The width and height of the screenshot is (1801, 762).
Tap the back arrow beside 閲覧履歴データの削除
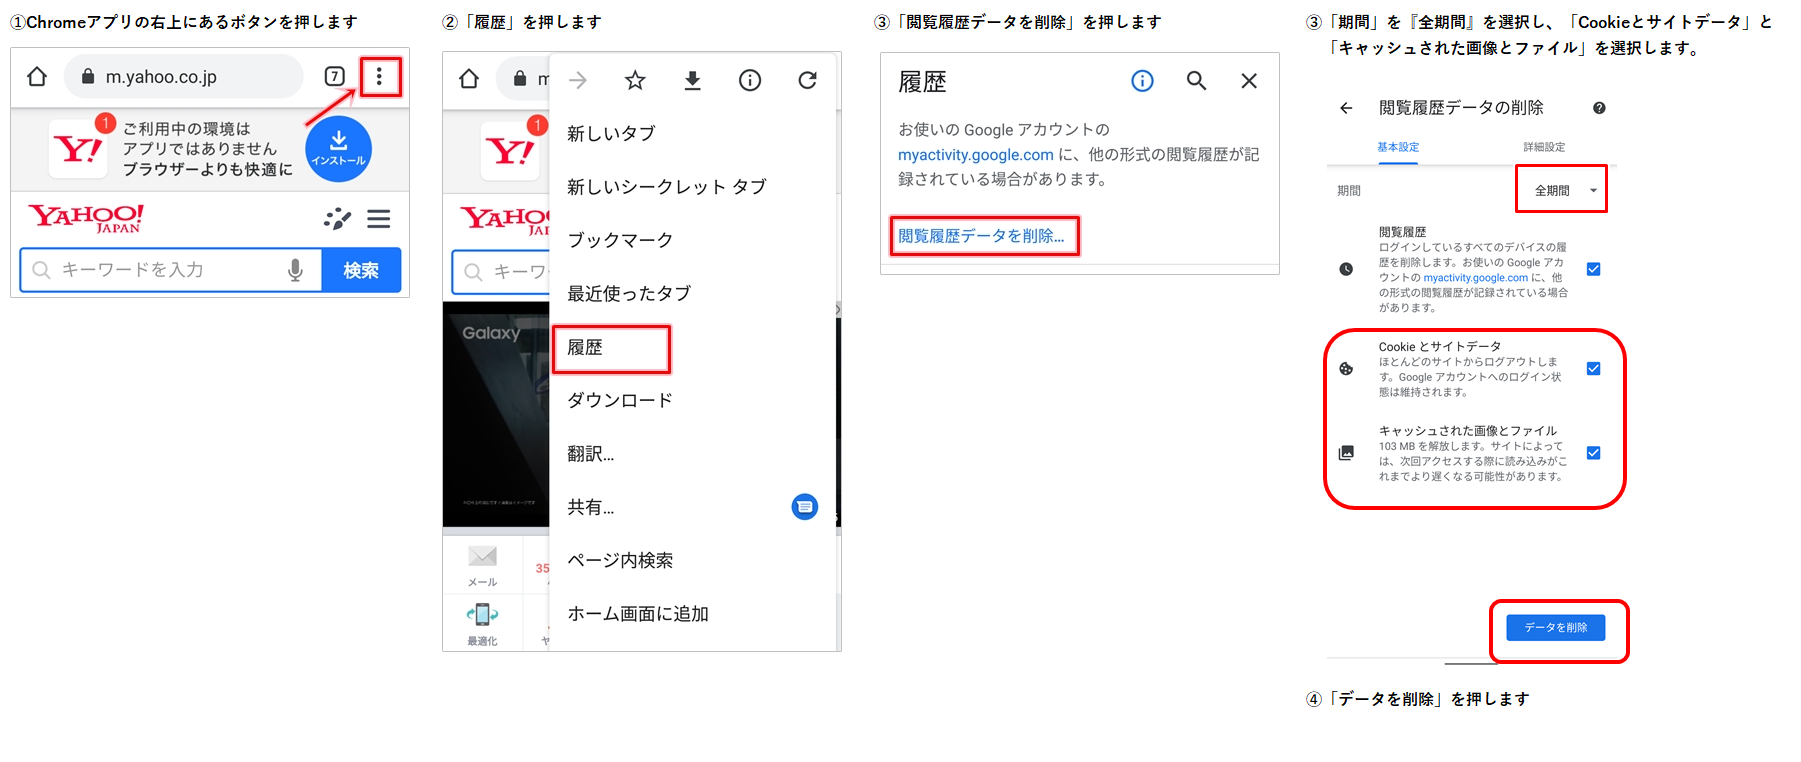tap(1346, 108)
